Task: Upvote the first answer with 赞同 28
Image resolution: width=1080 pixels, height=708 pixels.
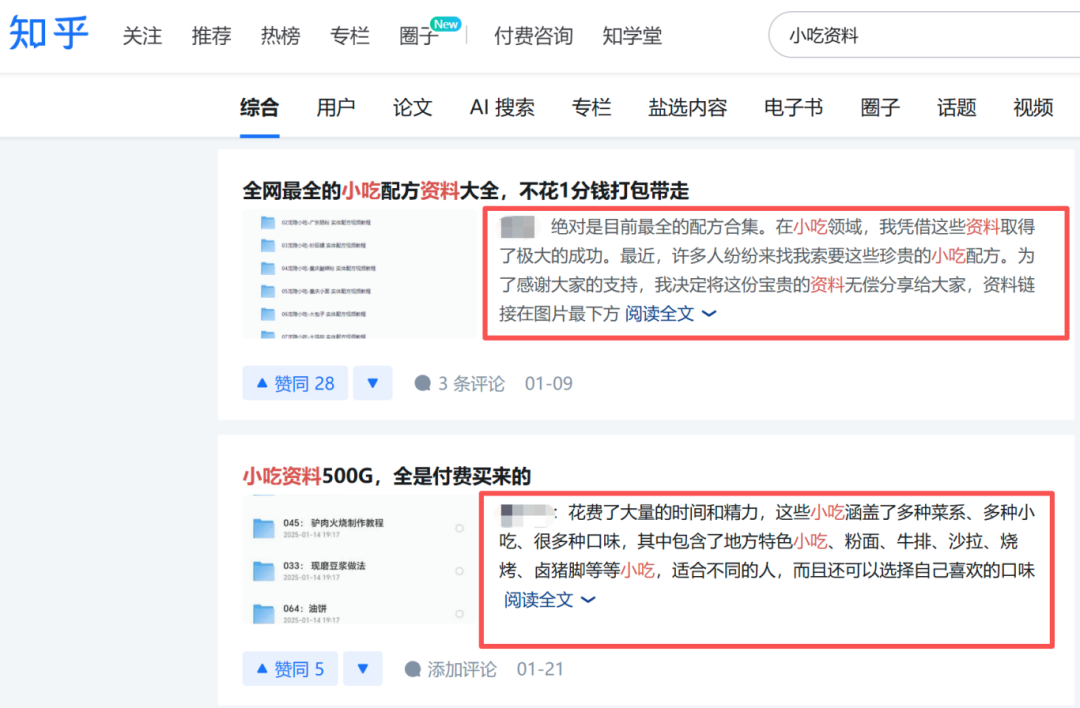Action: click(x=295, y=383)
